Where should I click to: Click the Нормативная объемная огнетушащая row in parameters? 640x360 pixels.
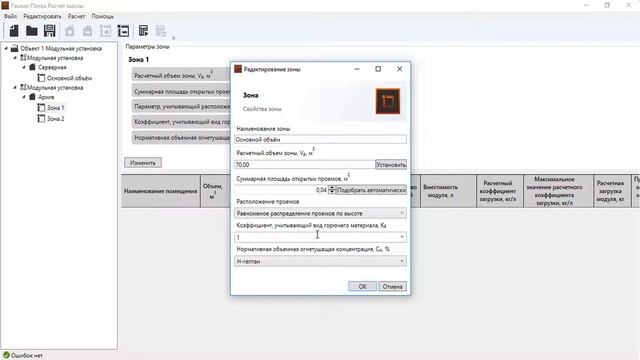[181, 138]
